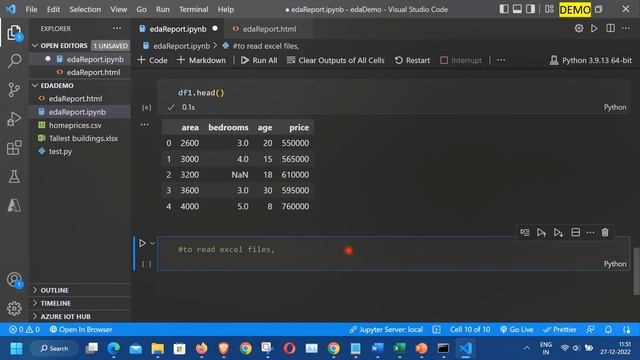The image size is (640, 360).
Task: Click Run All in notebook toolbar
Action: [259, 60]
